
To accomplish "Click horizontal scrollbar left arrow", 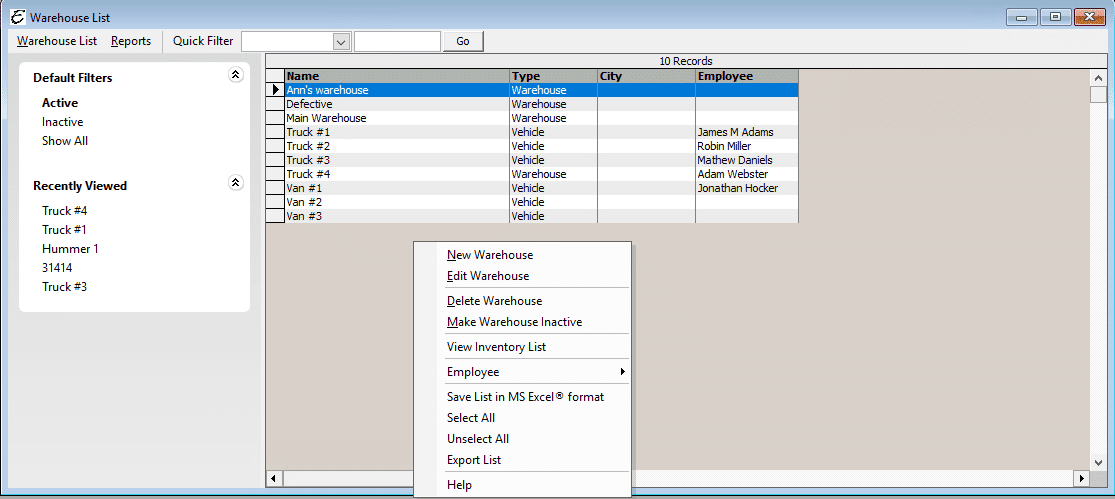I will (x=274, y=478).
